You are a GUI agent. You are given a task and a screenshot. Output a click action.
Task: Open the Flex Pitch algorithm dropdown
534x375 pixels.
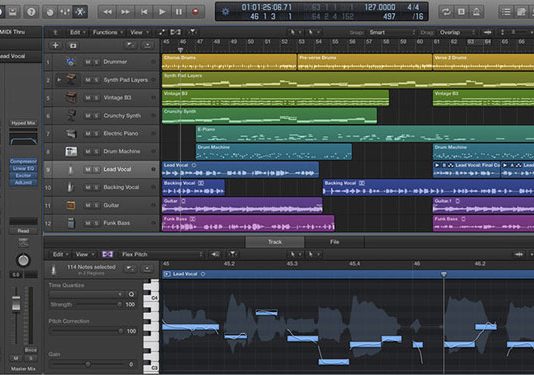click(161, 254)
